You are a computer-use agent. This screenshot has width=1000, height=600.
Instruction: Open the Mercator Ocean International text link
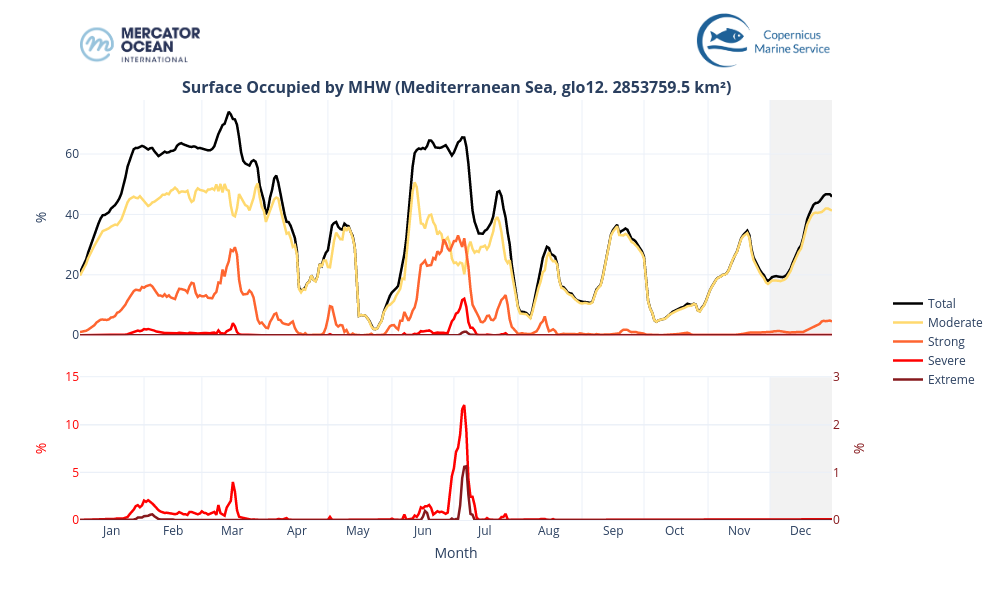[160, 44]
